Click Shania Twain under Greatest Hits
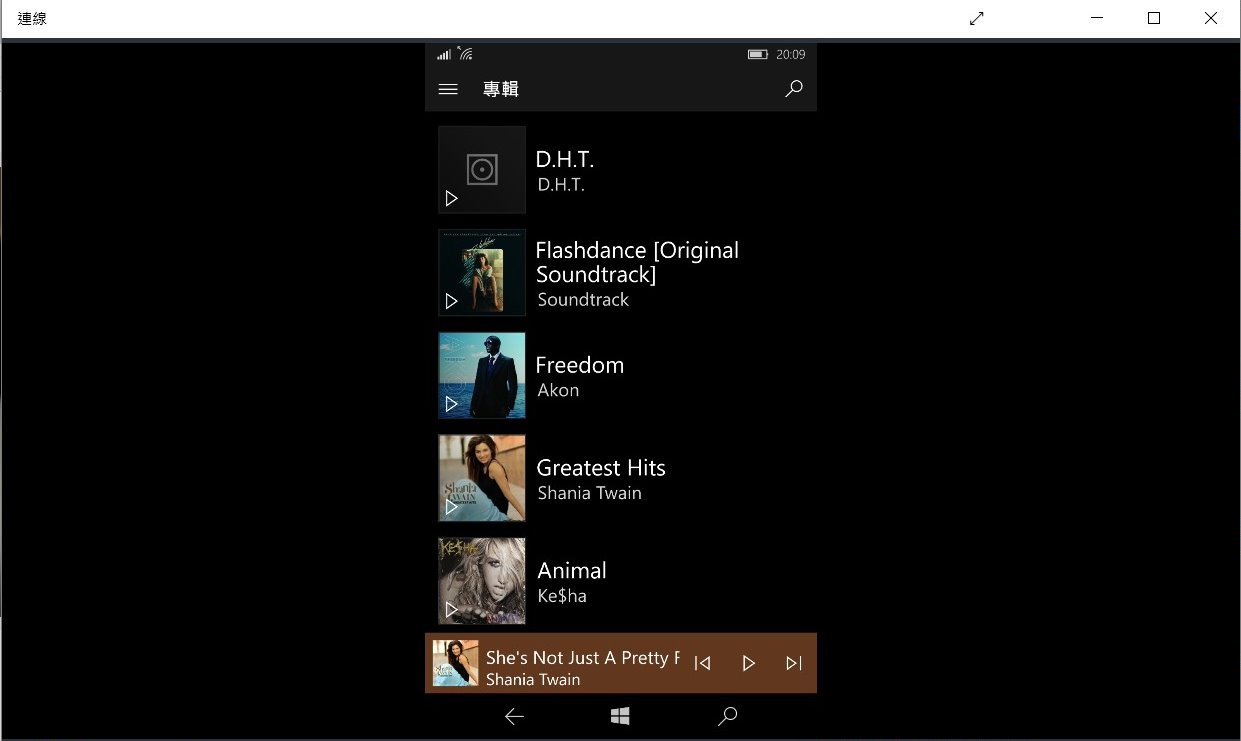Viewport: 1241px width, 741px height. (x=590, y=493)
